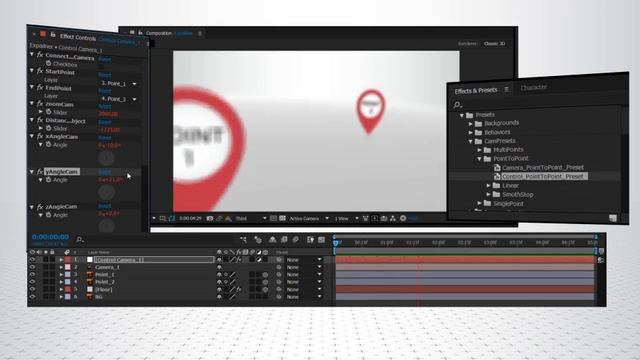Hide the Control Camera_1 layer
The height and width of the screenshot is (360, 640).
[32, 260]
